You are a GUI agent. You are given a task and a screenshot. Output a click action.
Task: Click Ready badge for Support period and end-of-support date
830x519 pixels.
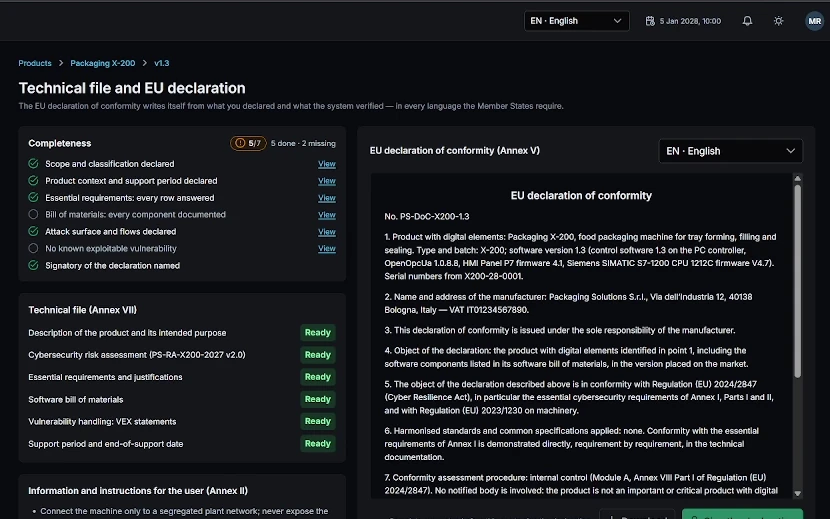point(318,444)
